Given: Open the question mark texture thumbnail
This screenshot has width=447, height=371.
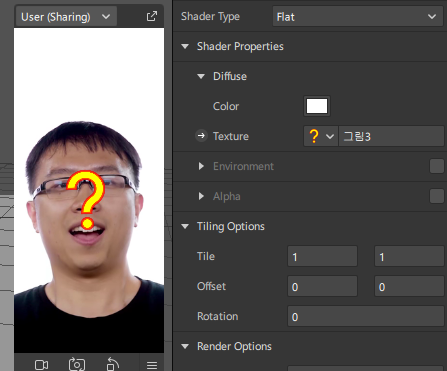Looking at the screenshot, I should (314, 136).
